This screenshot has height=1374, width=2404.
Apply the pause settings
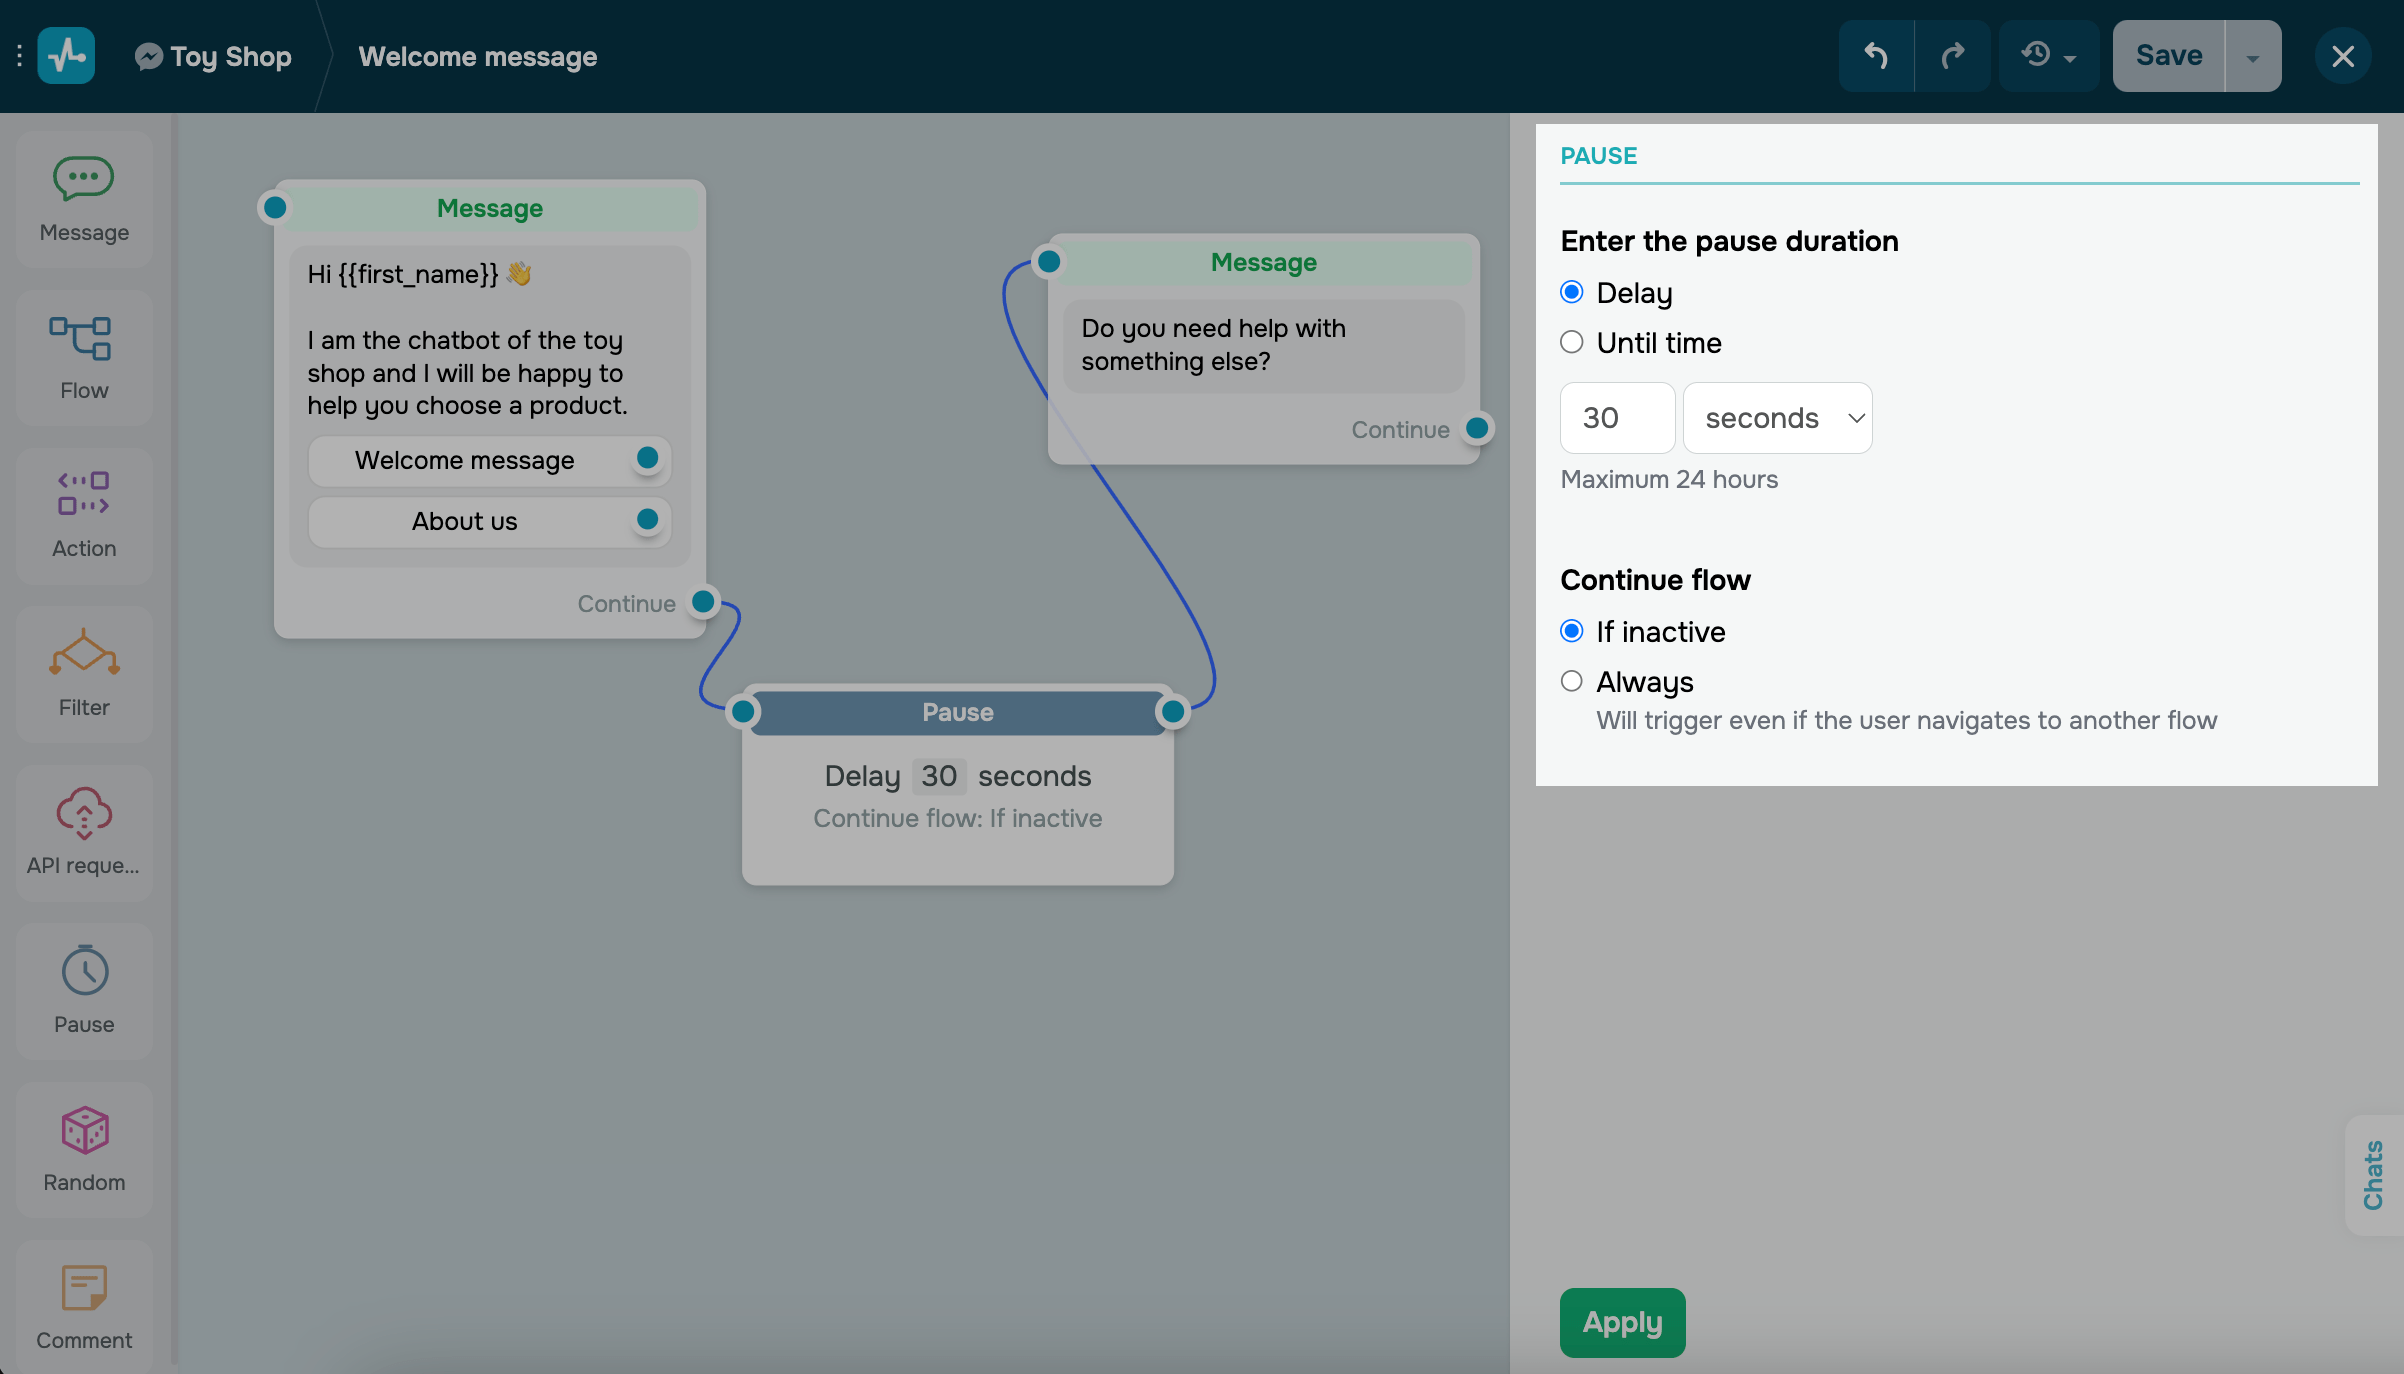coord(1622,1322)
